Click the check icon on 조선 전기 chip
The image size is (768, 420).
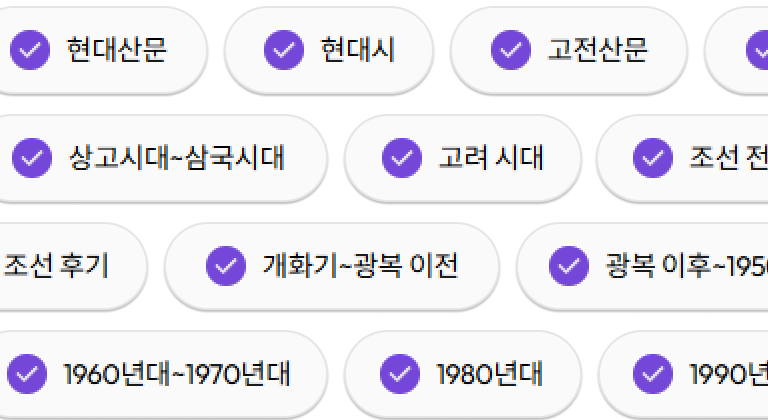pyautogui.click(x=653, y=157)
